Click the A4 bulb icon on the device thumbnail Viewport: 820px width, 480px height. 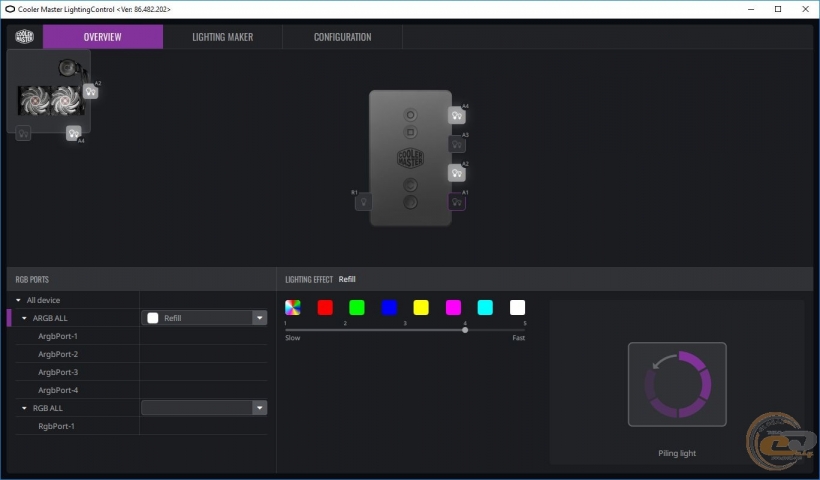[74, 133]
